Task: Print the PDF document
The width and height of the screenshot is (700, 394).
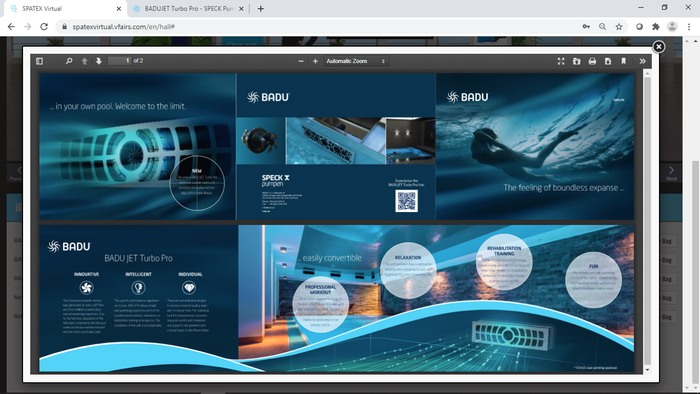Action: 592,61
